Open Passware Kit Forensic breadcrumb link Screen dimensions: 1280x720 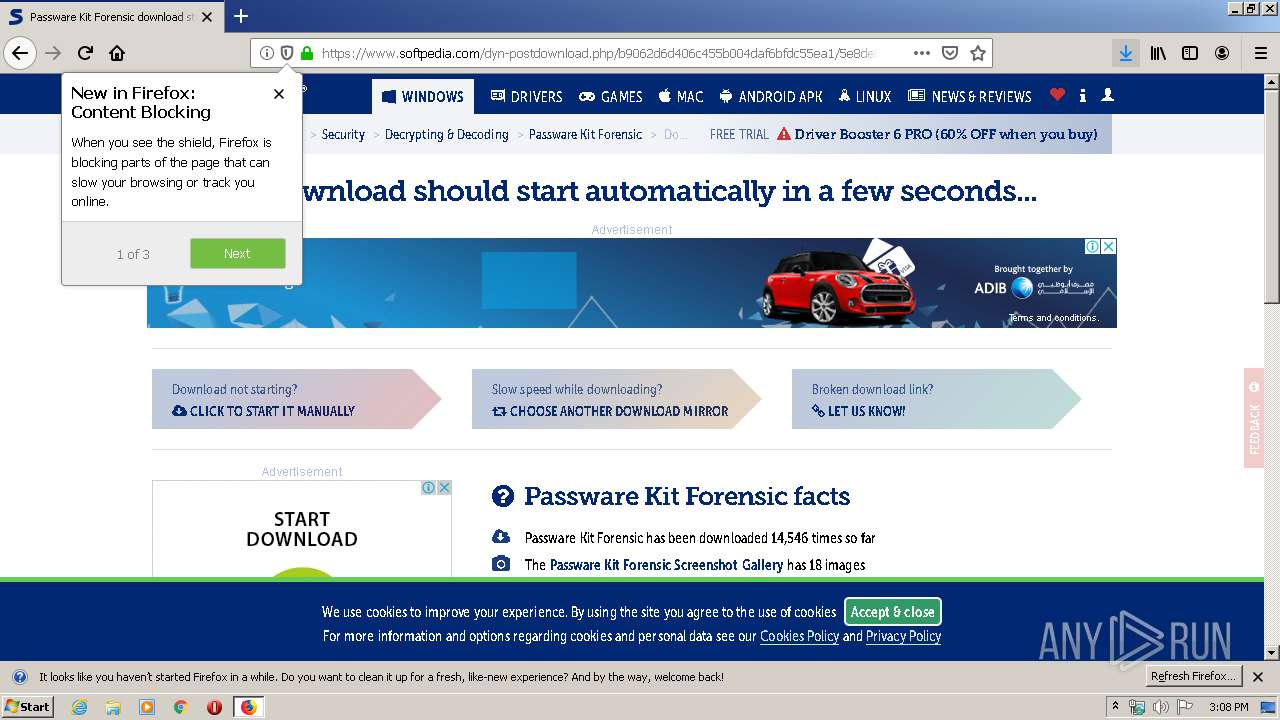(x=585, y=134)
